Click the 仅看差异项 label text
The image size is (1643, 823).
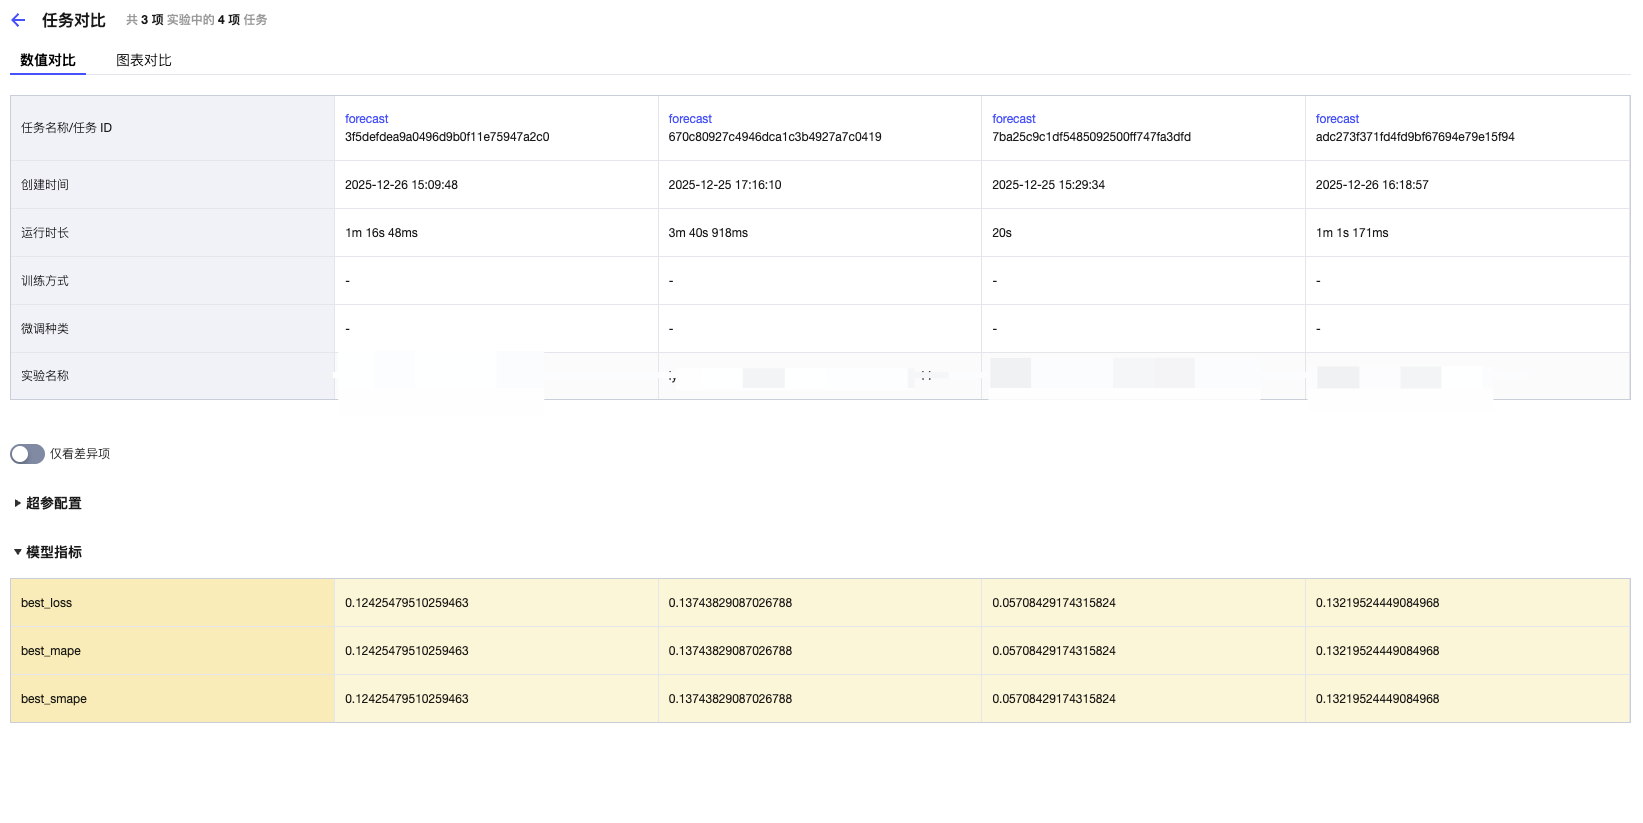click(80, 454)
